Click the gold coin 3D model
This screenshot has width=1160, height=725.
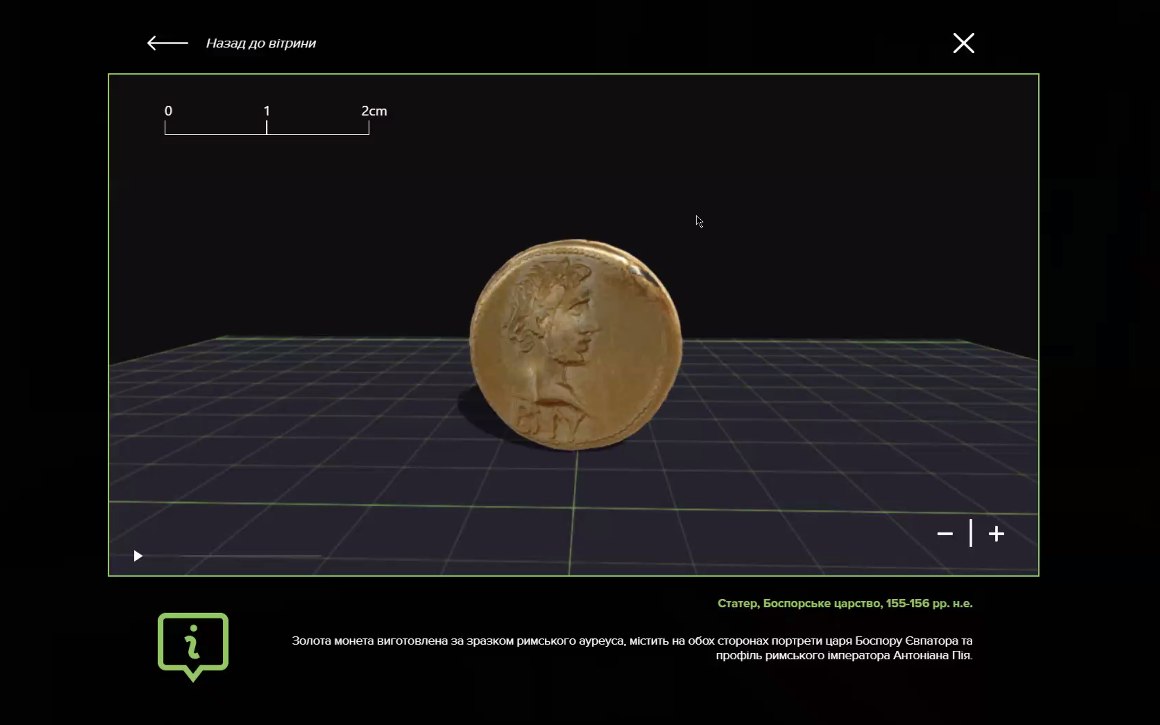point(576,345)
